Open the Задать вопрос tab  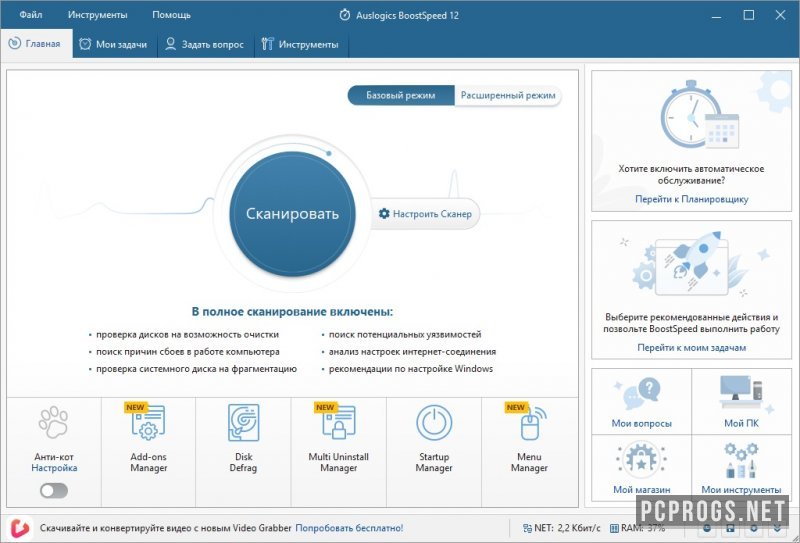pos(205,44)
